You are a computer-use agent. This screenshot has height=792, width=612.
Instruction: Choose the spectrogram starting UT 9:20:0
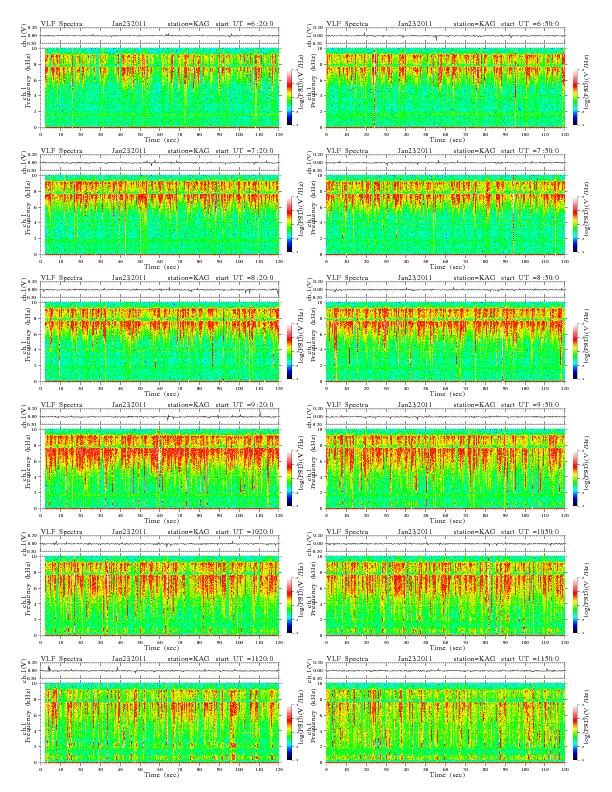tap(160, 469)
